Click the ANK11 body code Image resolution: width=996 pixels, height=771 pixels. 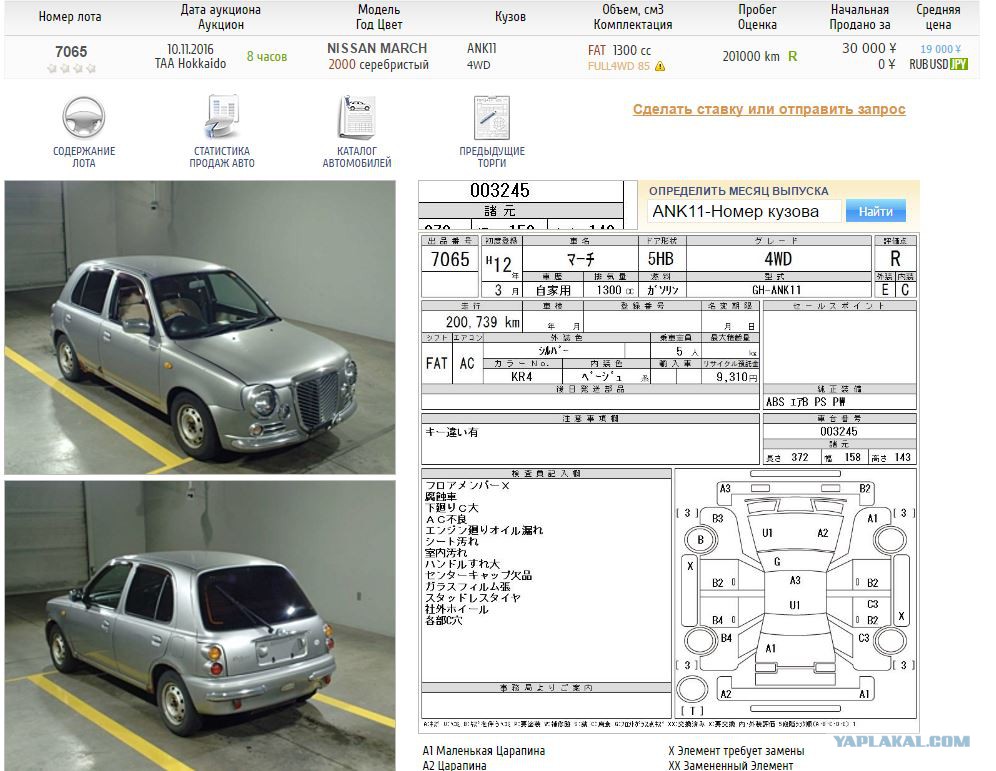tap(481, 48)
